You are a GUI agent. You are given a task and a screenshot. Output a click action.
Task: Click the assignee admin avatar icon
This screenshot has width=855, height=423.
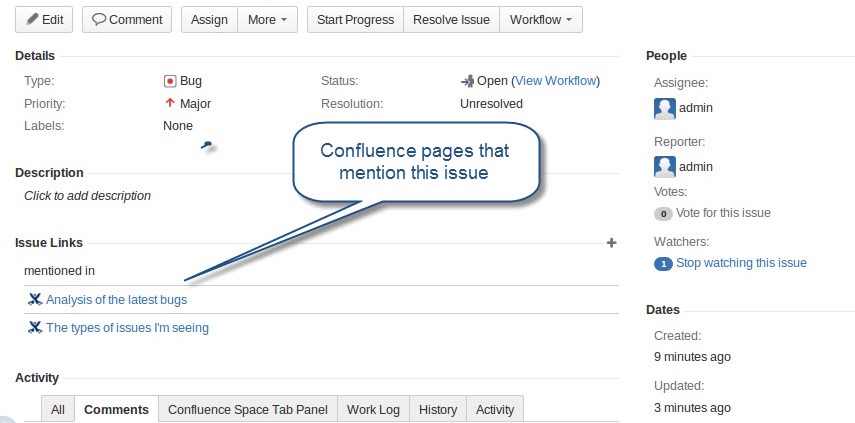[x=664, y=109]
